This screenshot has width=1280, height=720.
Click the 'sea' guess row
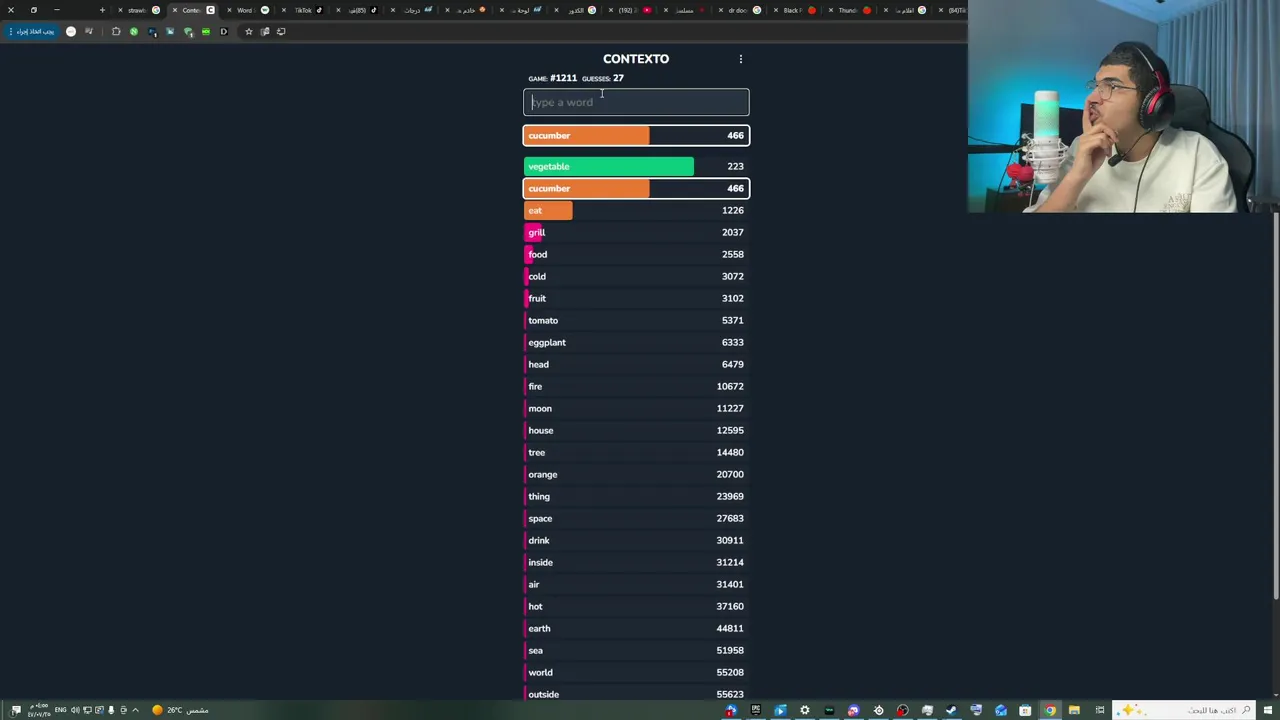636,650
